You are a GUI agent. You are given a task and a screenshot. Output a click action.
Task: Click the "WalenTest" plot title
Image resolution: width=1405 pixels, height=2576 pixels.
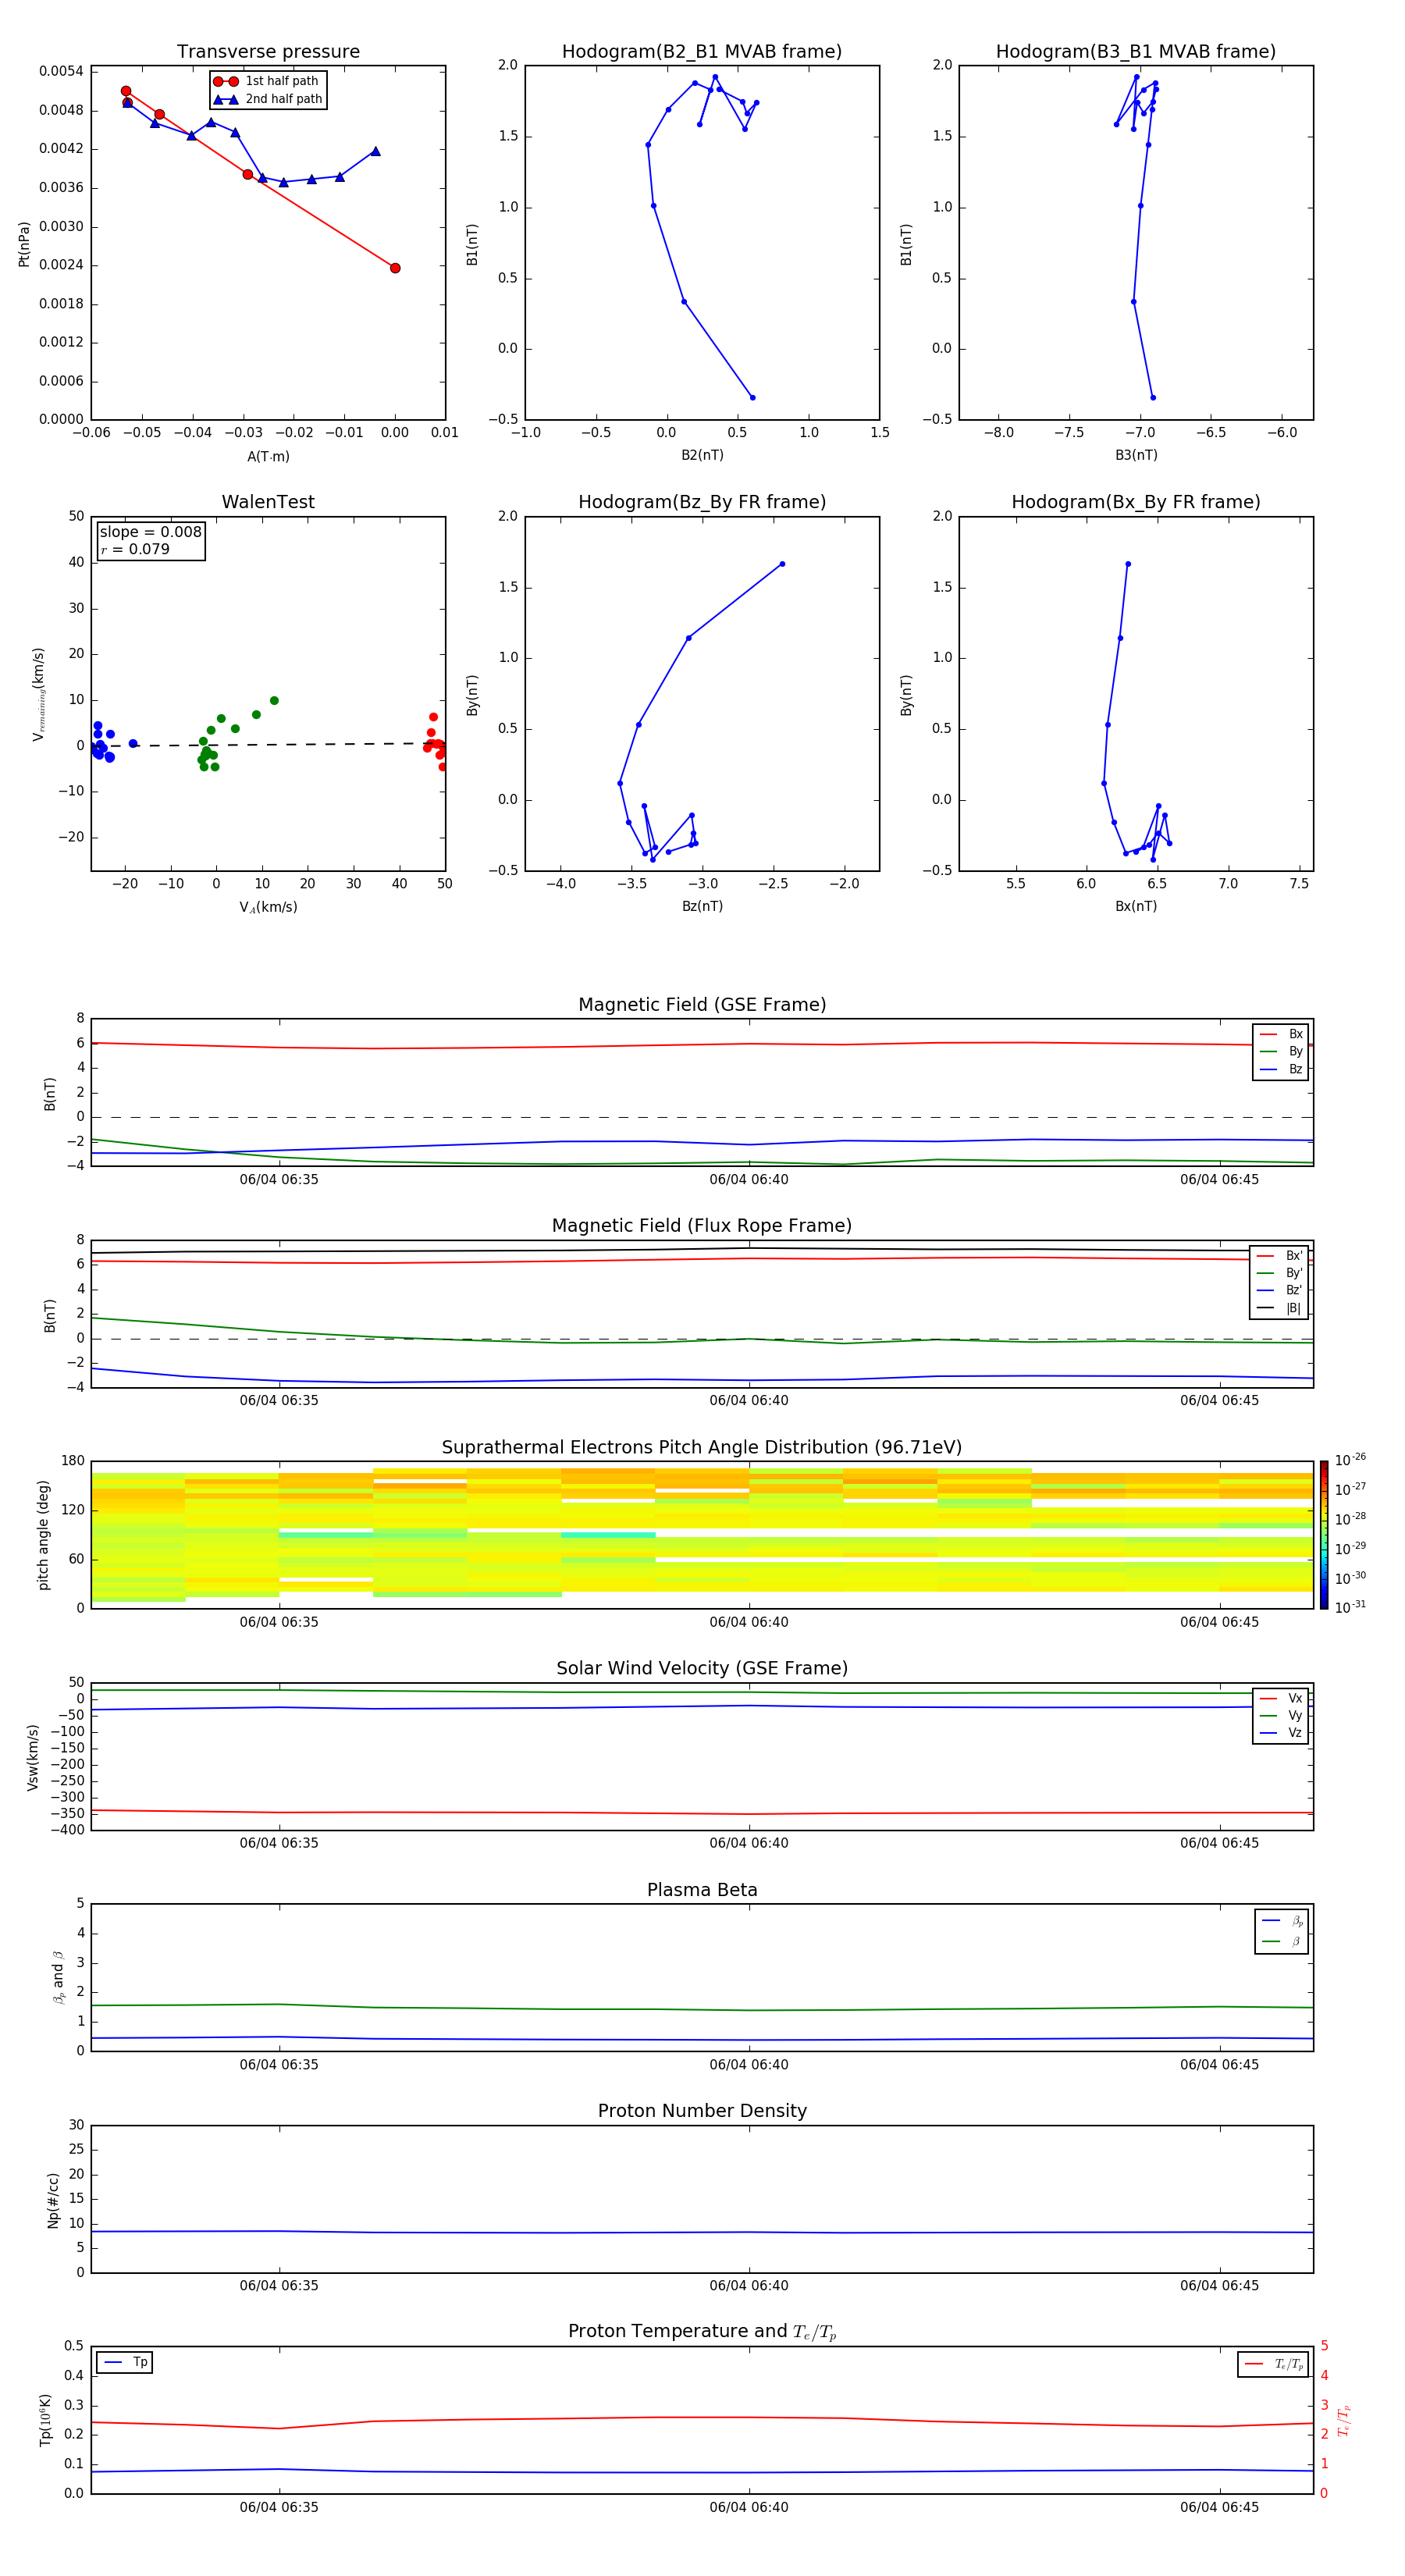pyautogui.click(x=268, y=502)
